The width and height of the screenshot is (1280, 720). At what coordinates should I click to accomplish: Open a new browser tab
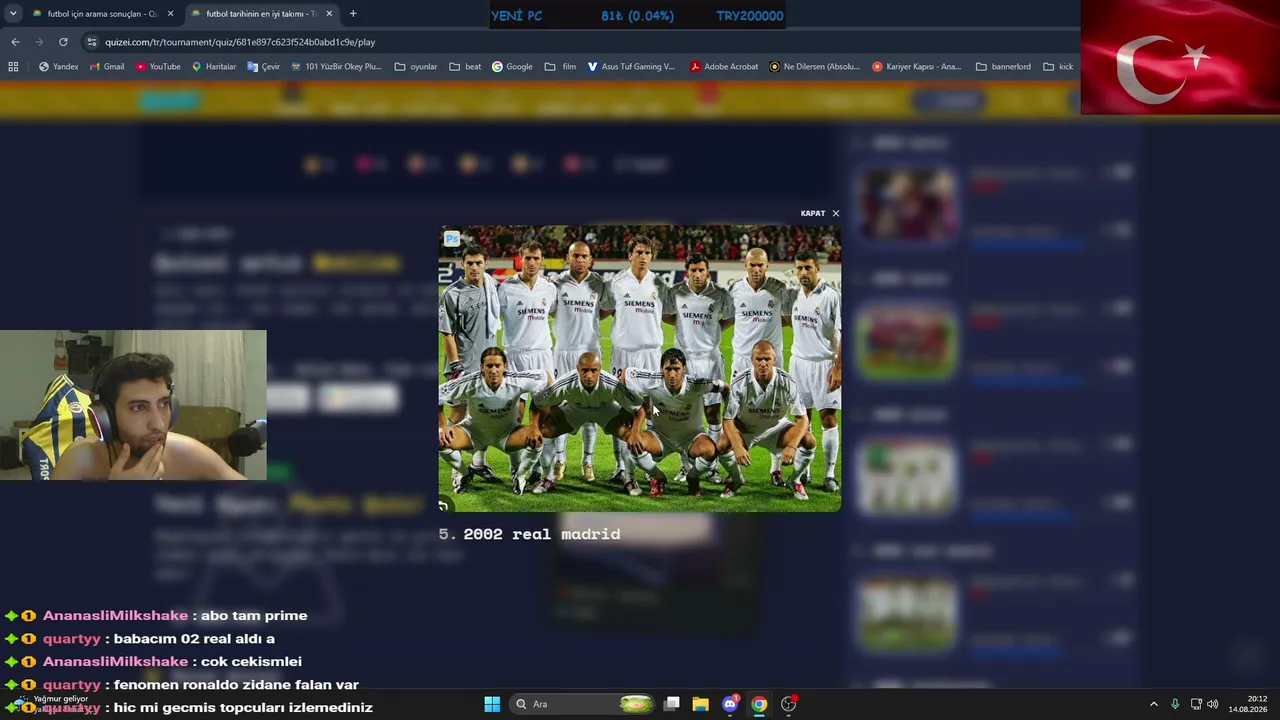tap(353, 14)
